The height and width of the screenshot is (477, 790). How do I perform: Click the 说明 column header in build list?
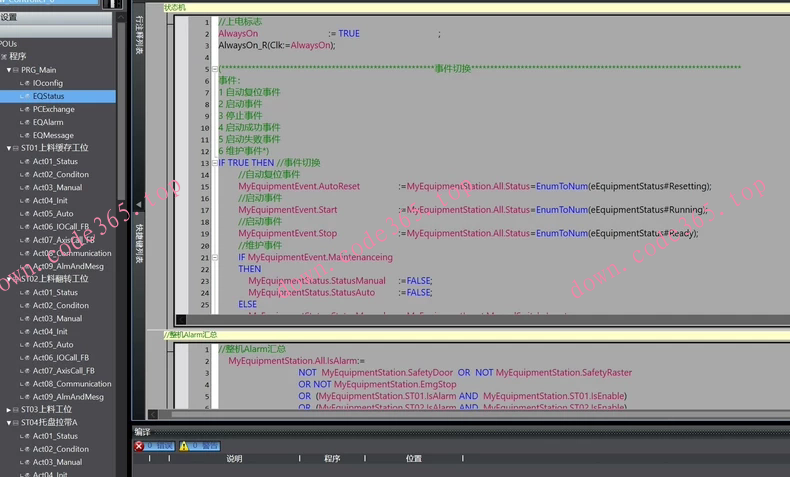pos(234,459)
